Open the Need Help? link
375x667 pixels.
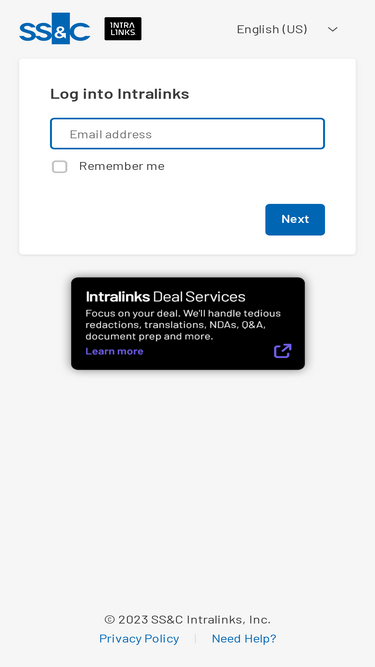click(244, 638)
